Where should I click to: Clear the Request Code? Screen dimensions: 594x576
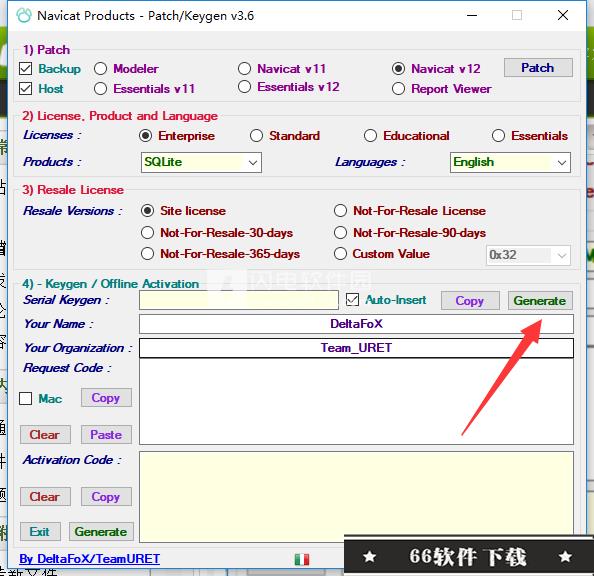click(45, 434)
